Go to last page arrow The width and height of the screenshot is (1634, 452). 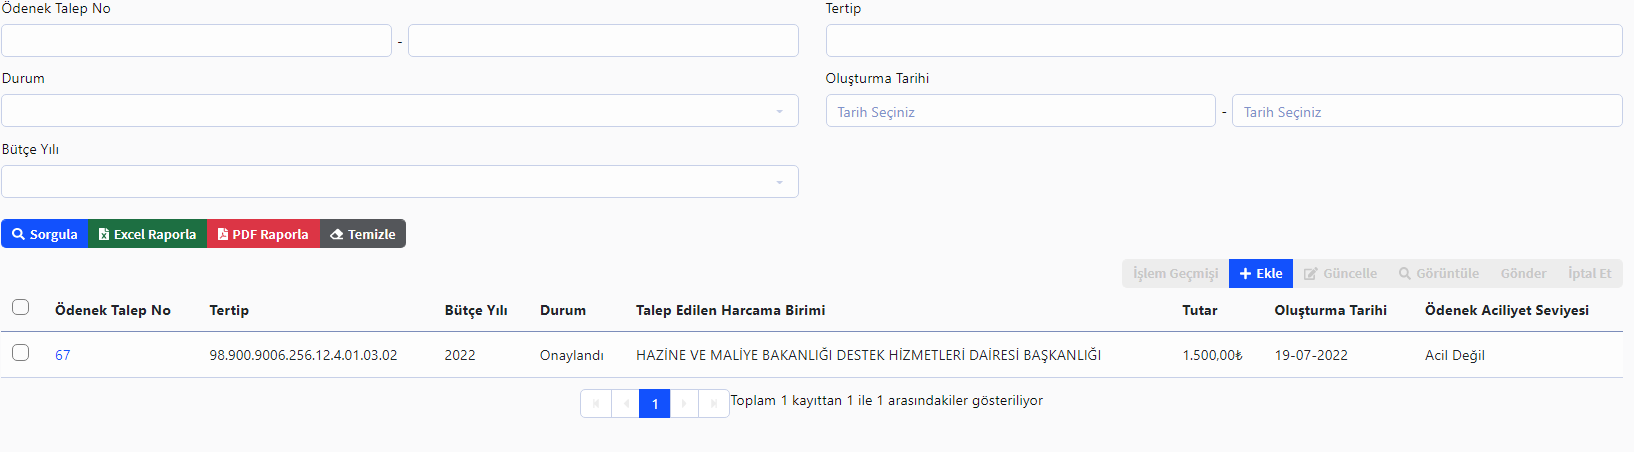[713, 404]
